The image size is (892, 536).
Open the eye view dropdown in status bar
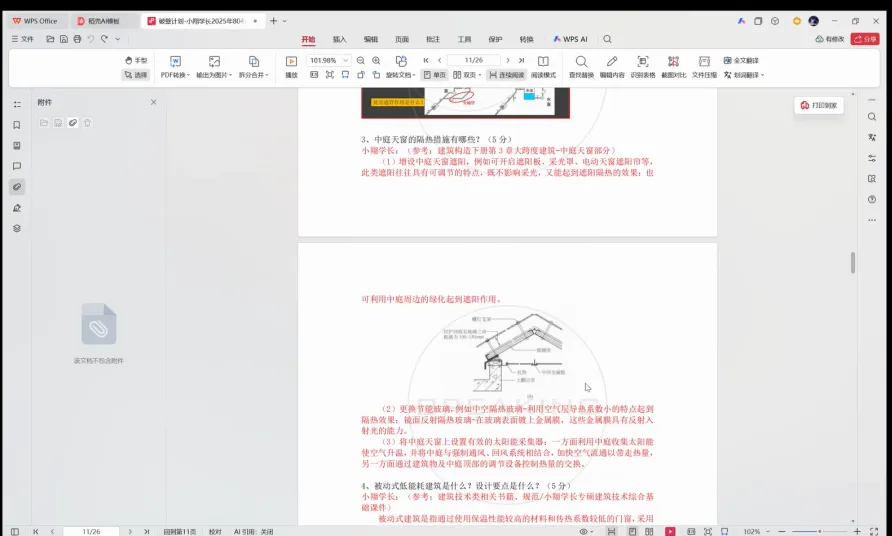coord(587,531)
